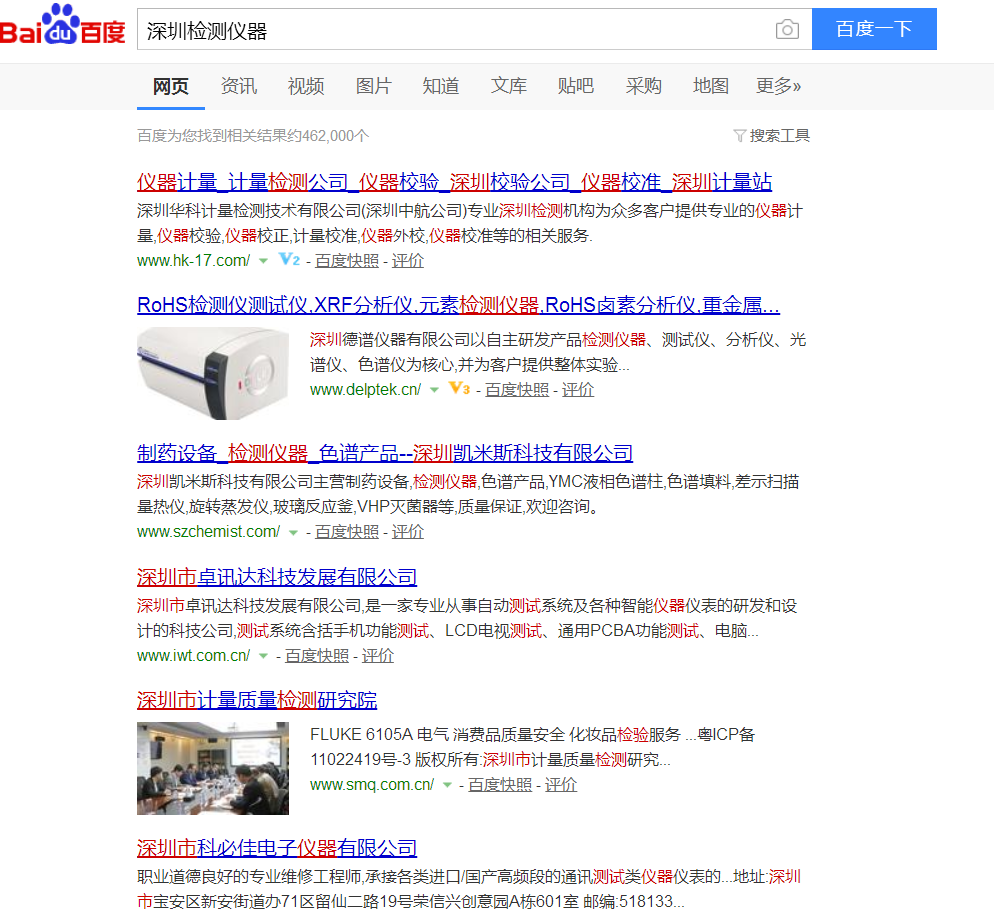
Task: Open 评价 for szchemist.com result
Action: coord(408,532)
